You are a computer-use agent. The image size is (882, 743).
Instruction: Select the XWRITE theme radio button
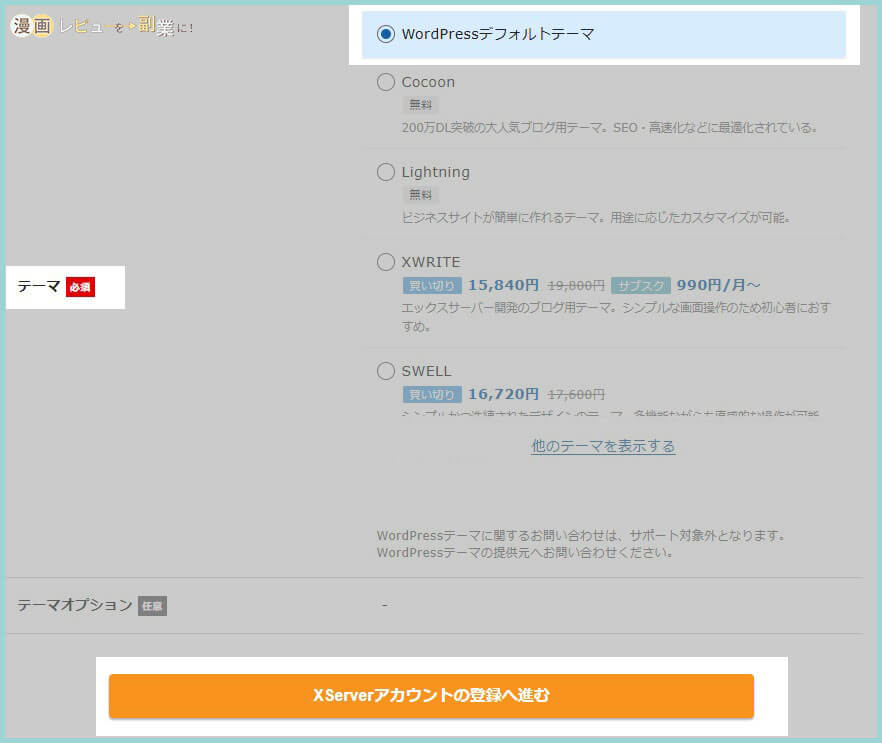pos(386,262)
